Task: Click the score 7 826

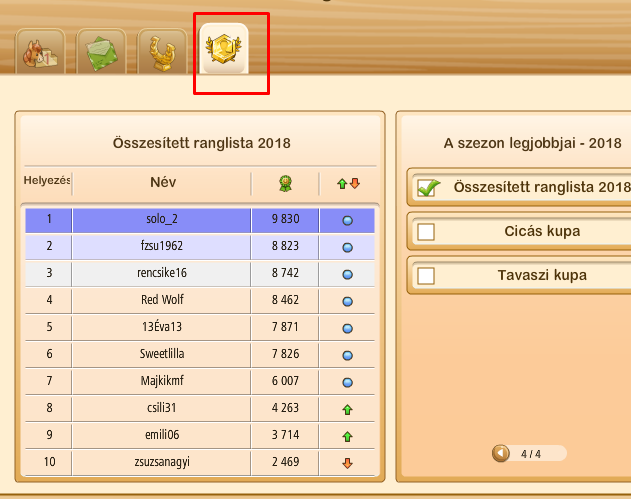Action: [285, 354]
